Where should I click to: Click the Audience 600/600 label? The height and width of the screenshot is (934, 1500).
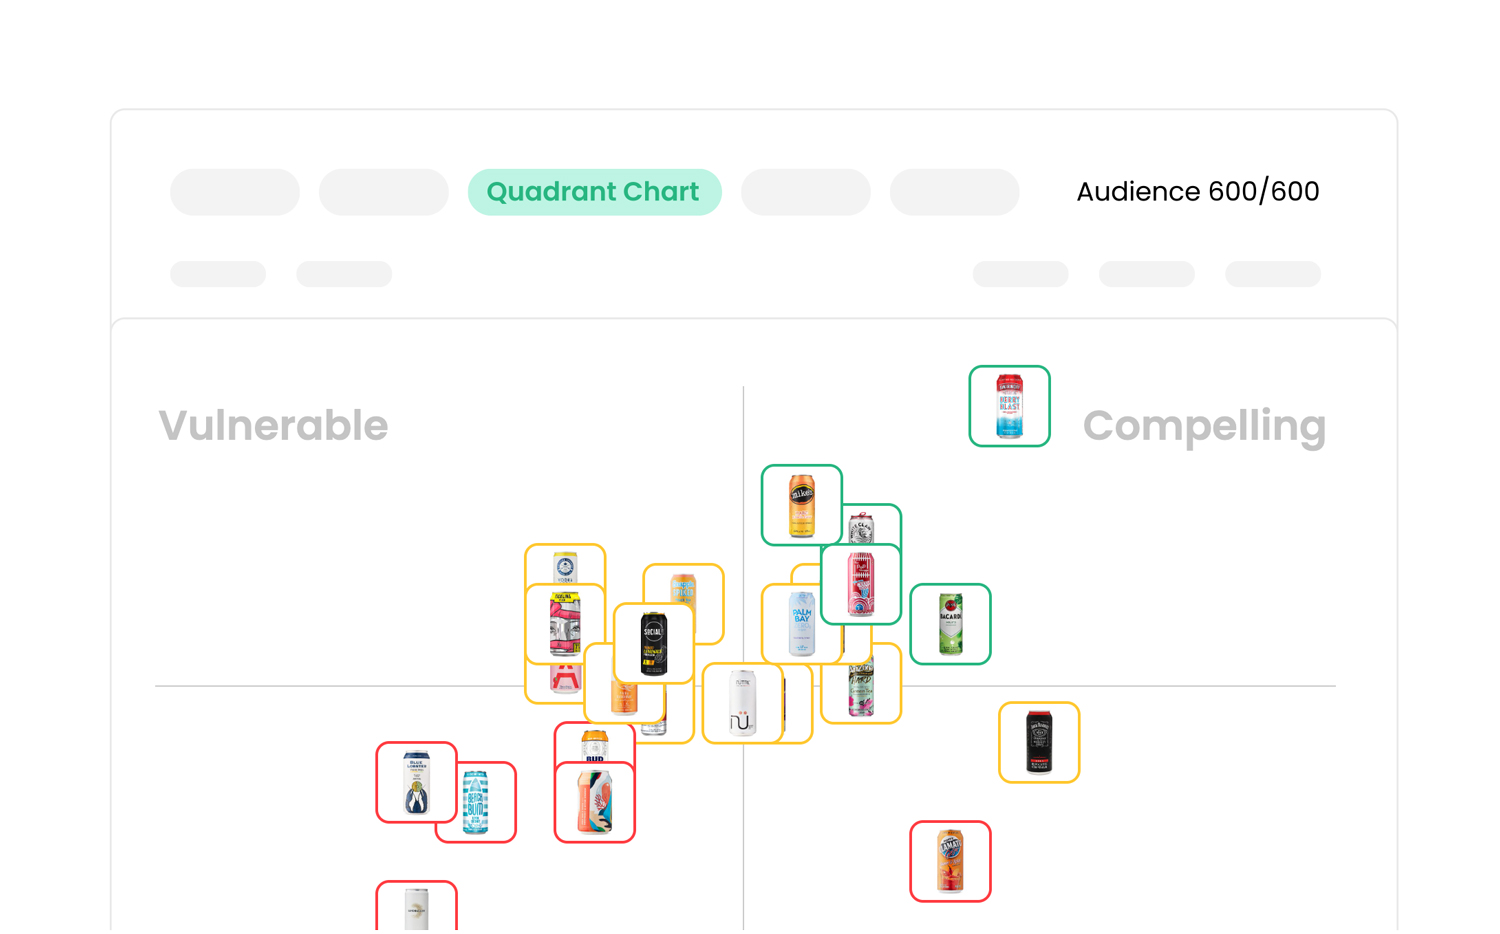(x=1197, y=192)
